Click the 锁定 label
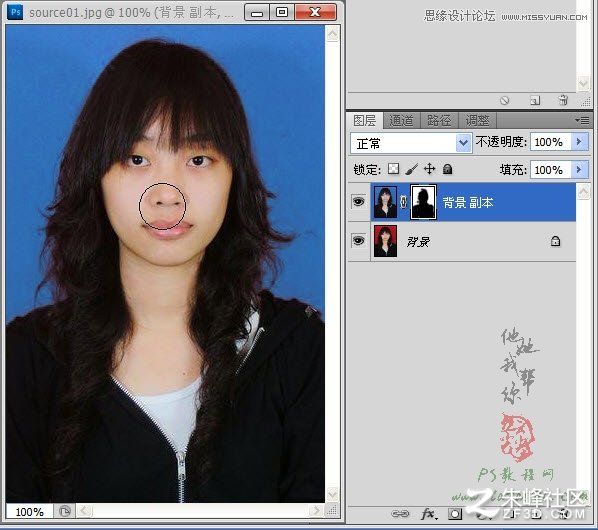The image size is (598, 530). coord(367,169)
